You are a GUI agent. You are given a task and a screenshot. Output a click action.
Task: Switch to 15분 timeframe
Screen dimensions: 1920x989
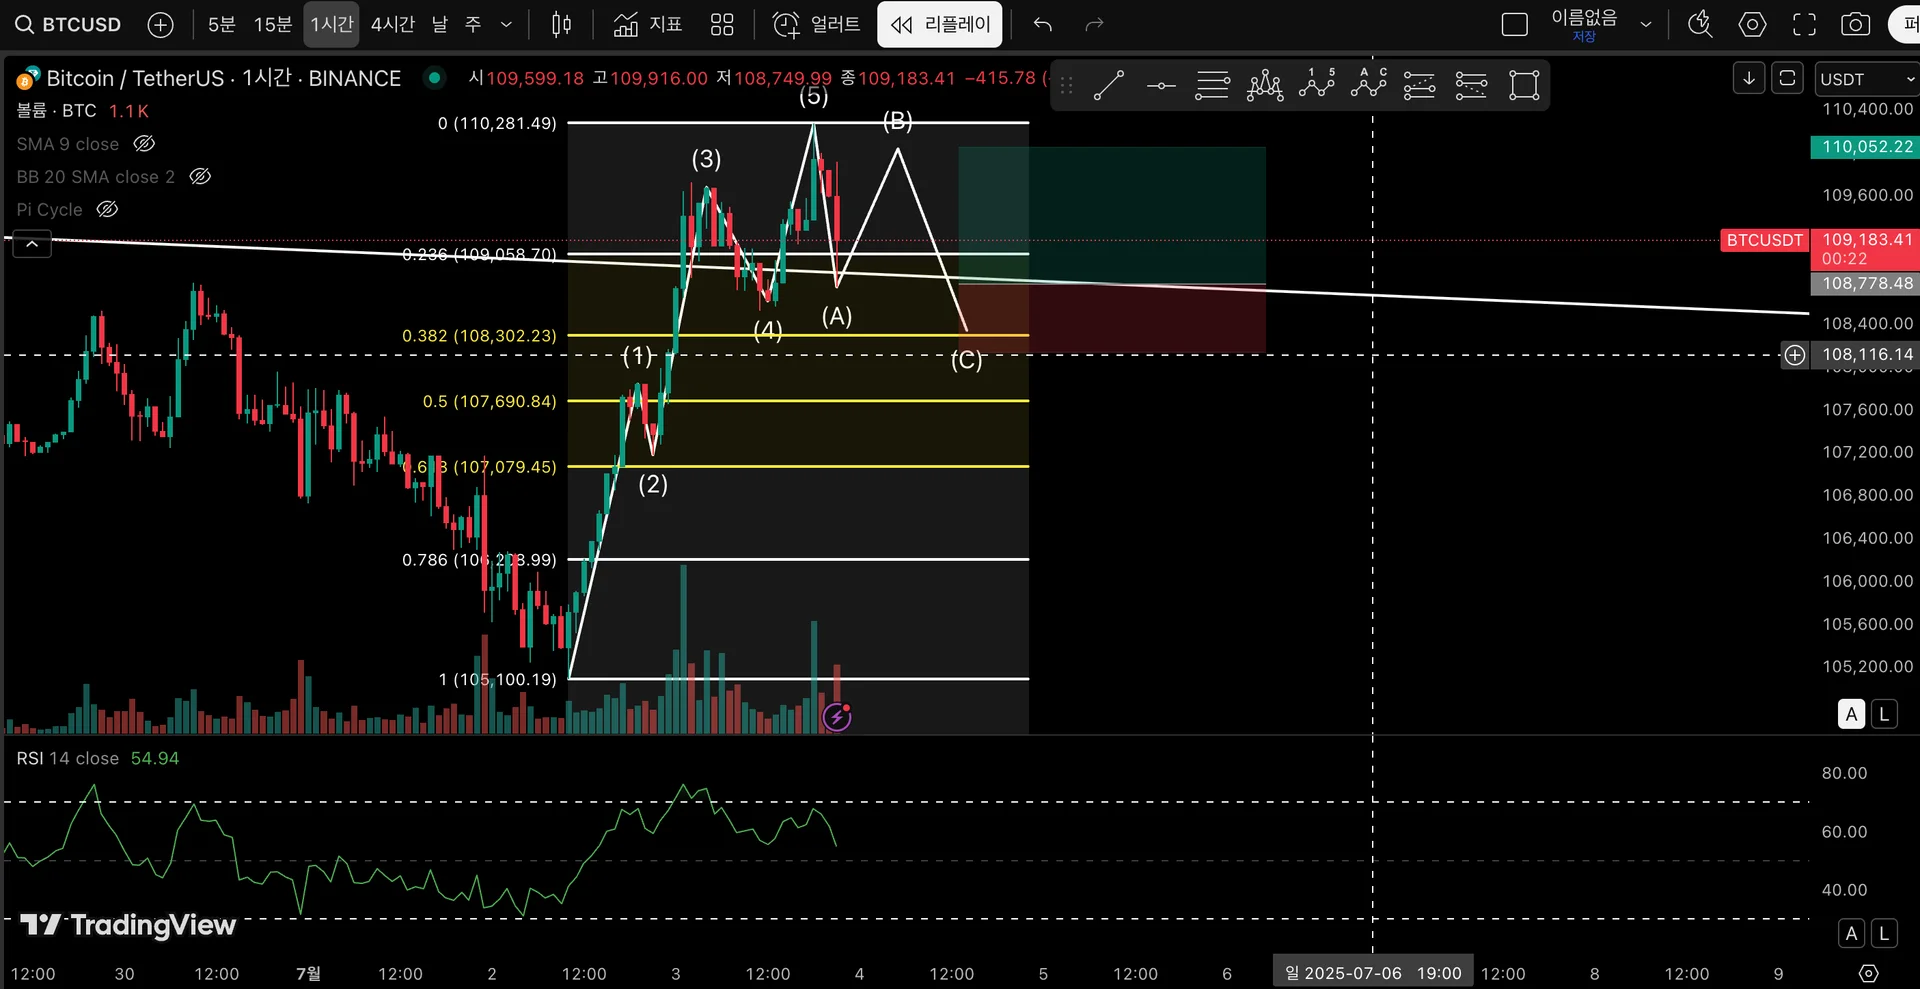272,24
